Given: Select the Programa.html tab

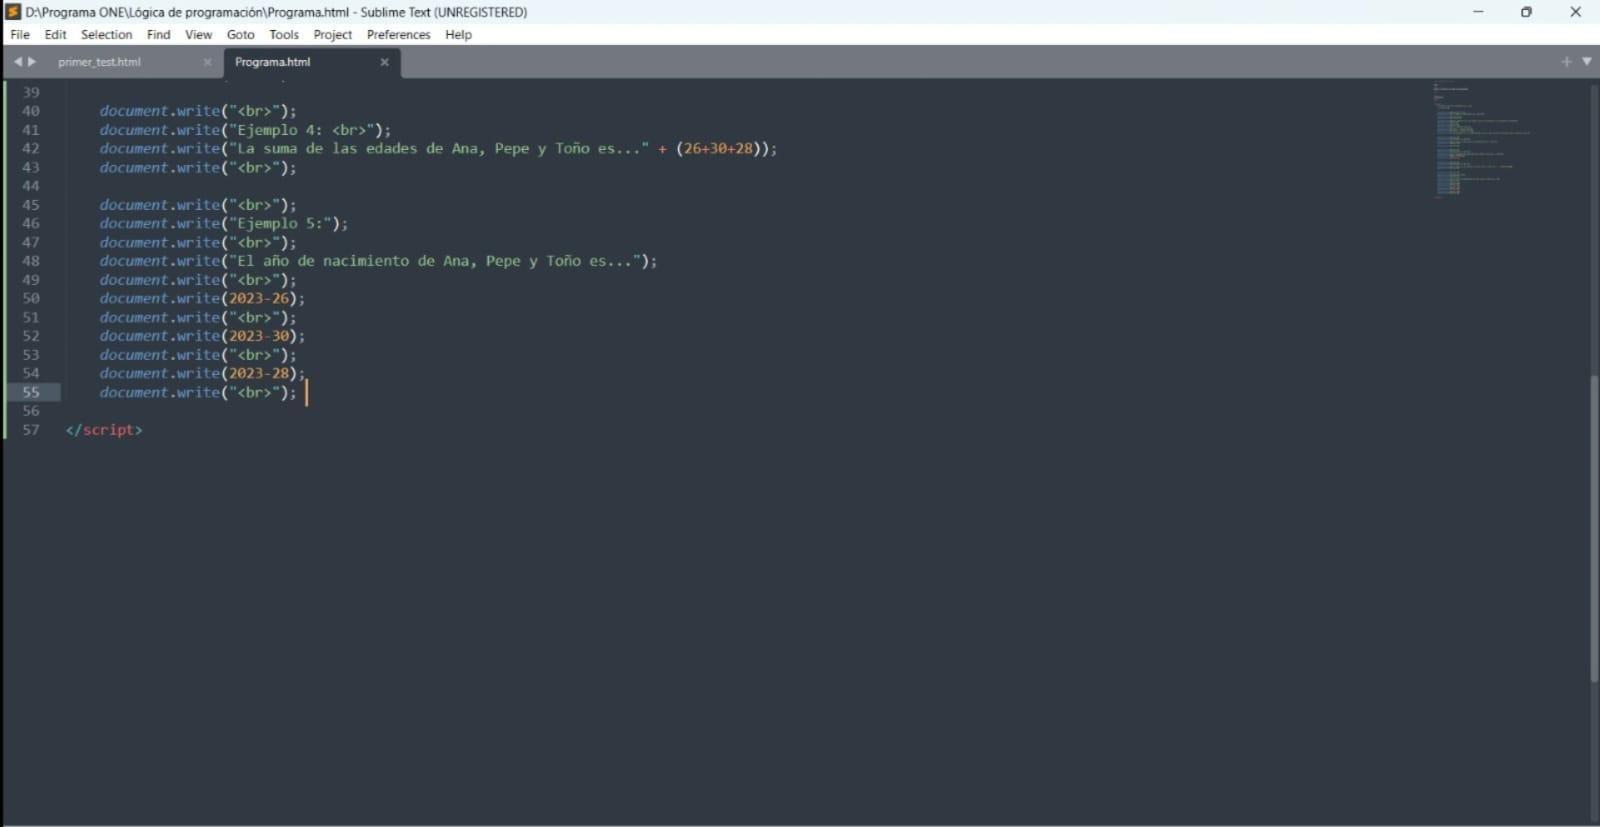Looking at the screenshot, I should [272, 62].
